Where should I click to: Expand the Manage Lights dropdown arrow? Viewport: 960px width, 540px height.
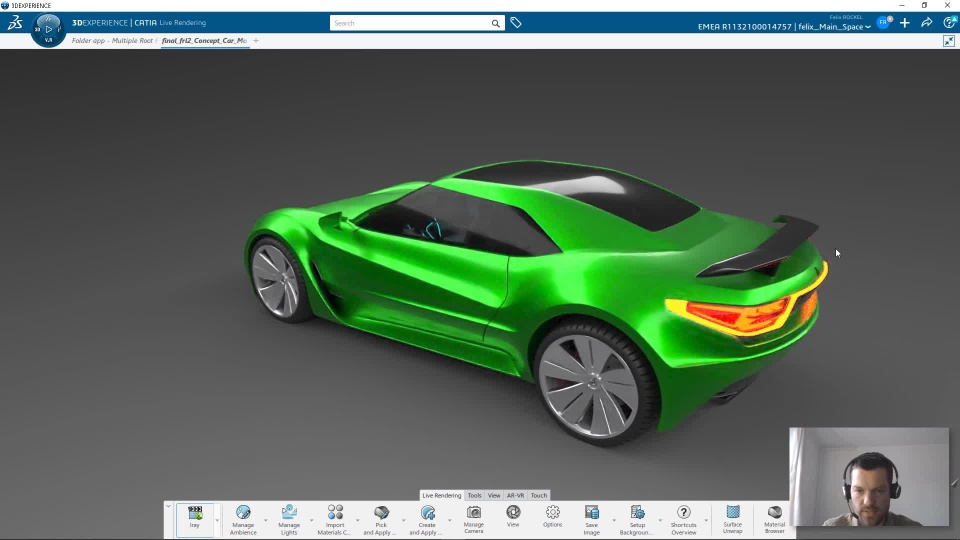coord(312,520)
